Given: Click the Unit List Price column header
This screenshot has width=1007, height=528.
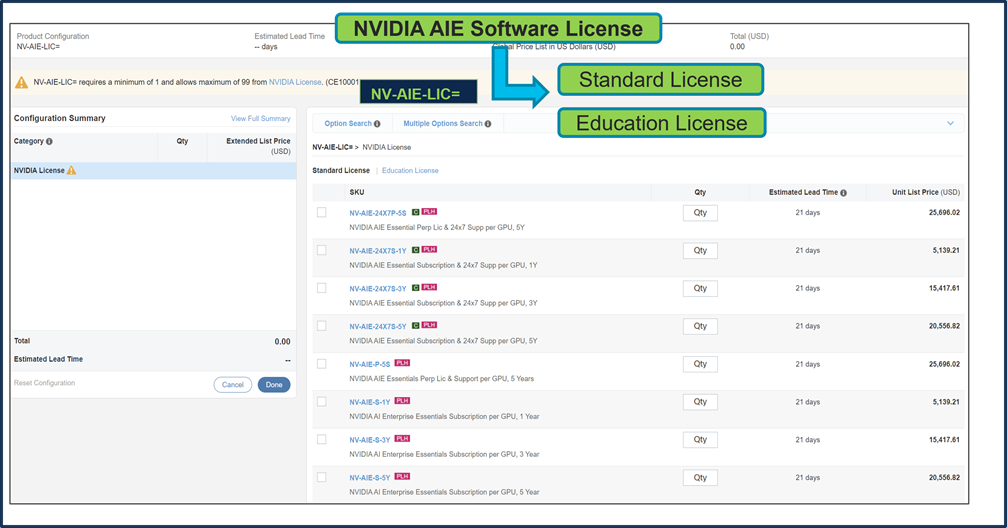Looking at the screenshot, I should pos(925,193).
